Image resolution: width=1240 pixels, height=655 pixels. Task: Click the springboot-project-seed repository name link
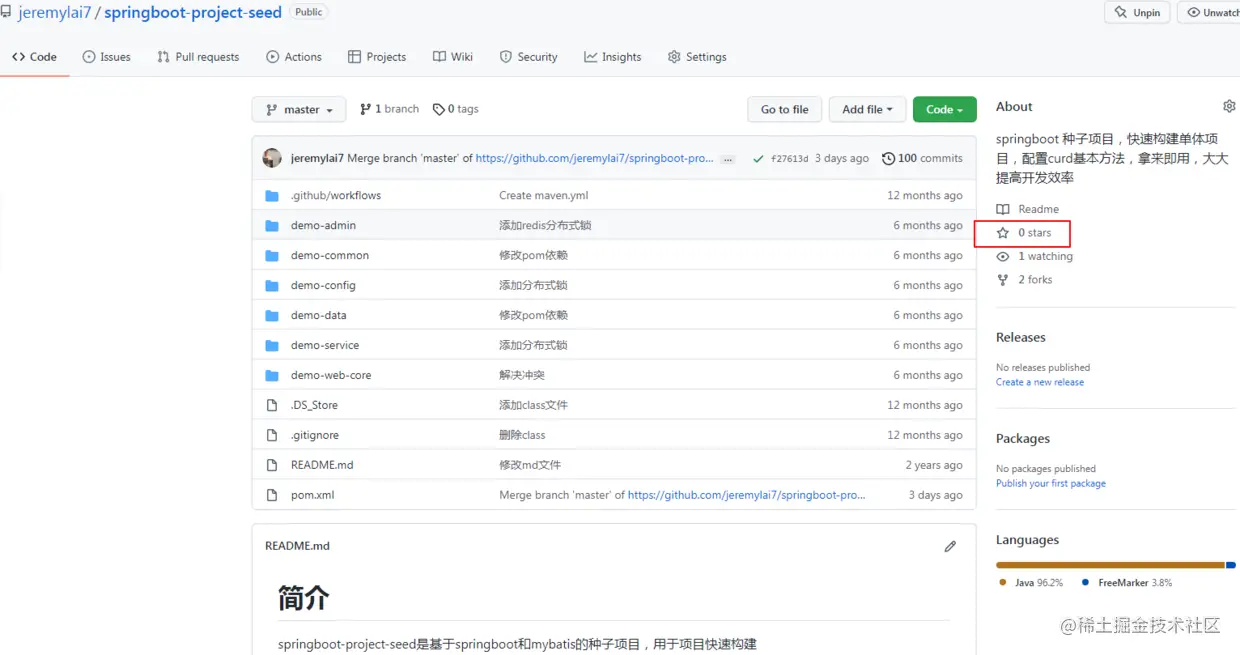193,12
